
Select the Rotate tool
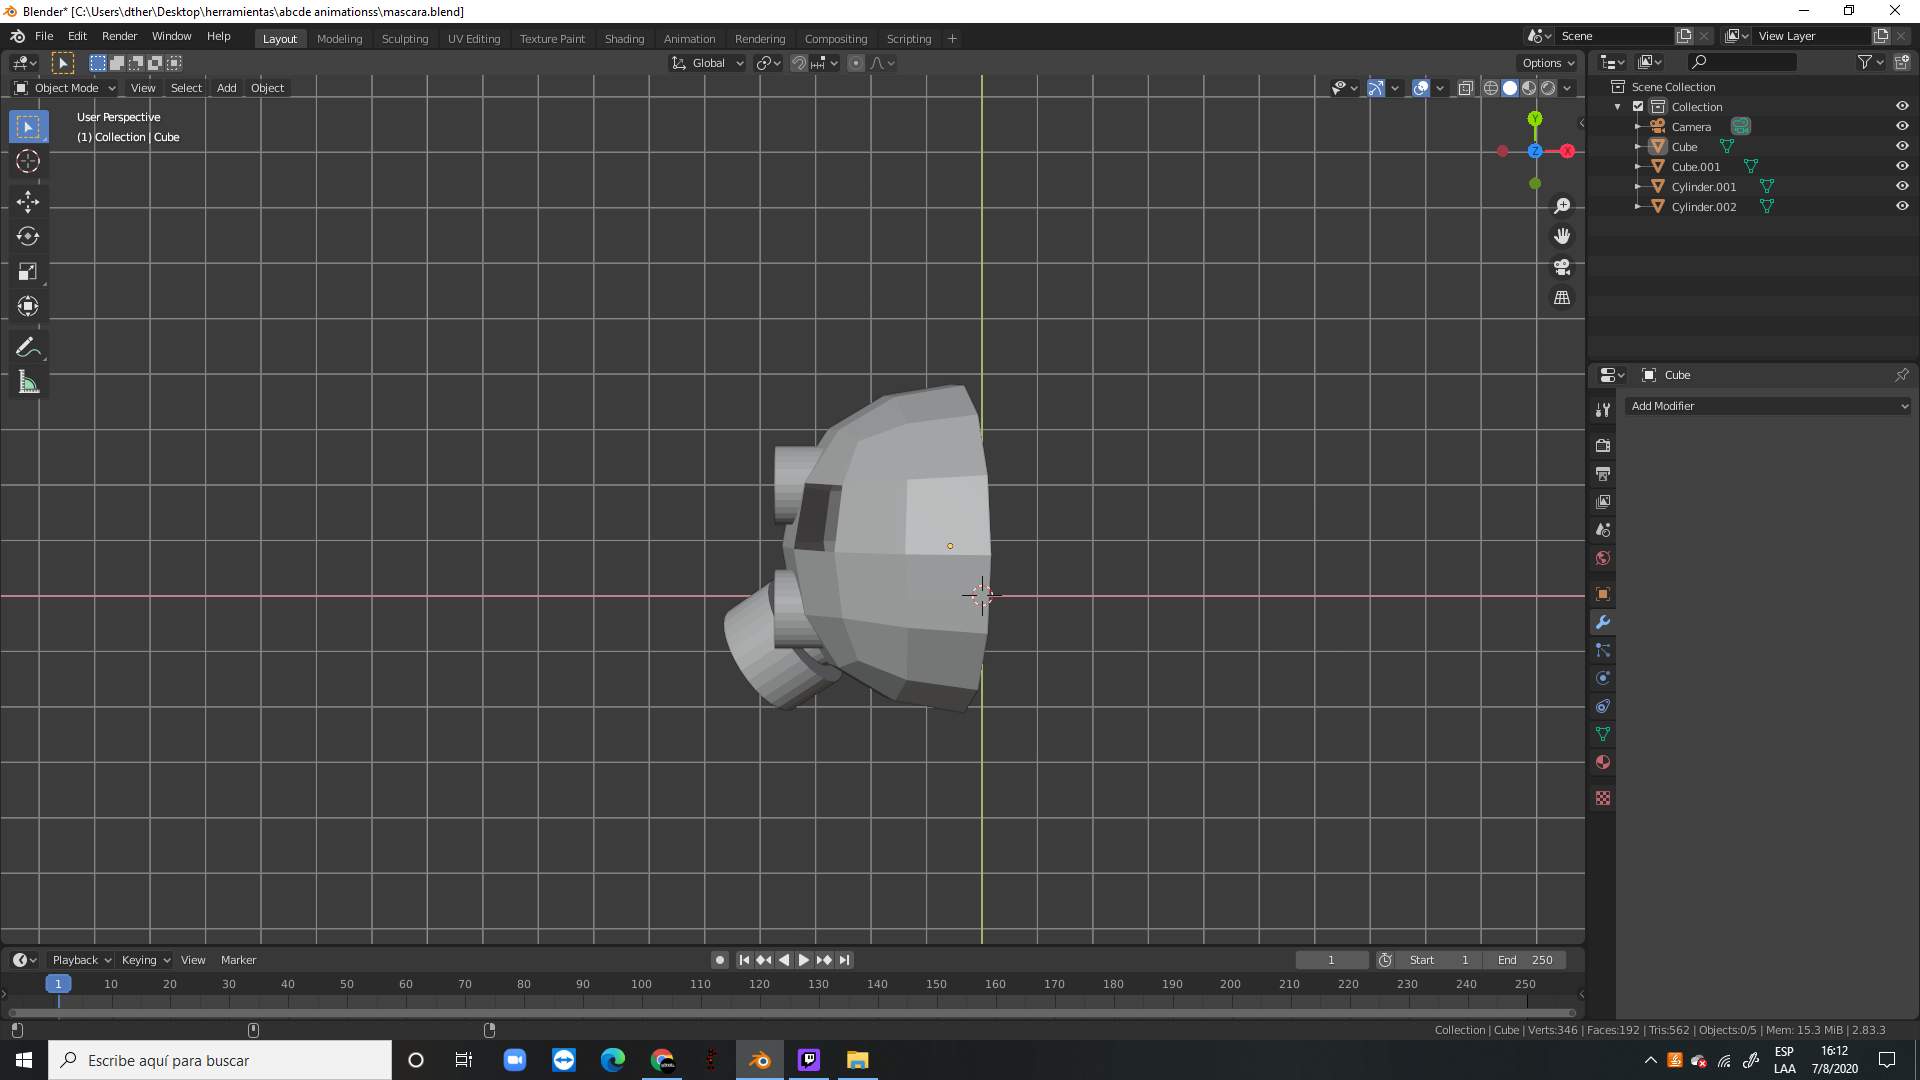tap(28, 237)
